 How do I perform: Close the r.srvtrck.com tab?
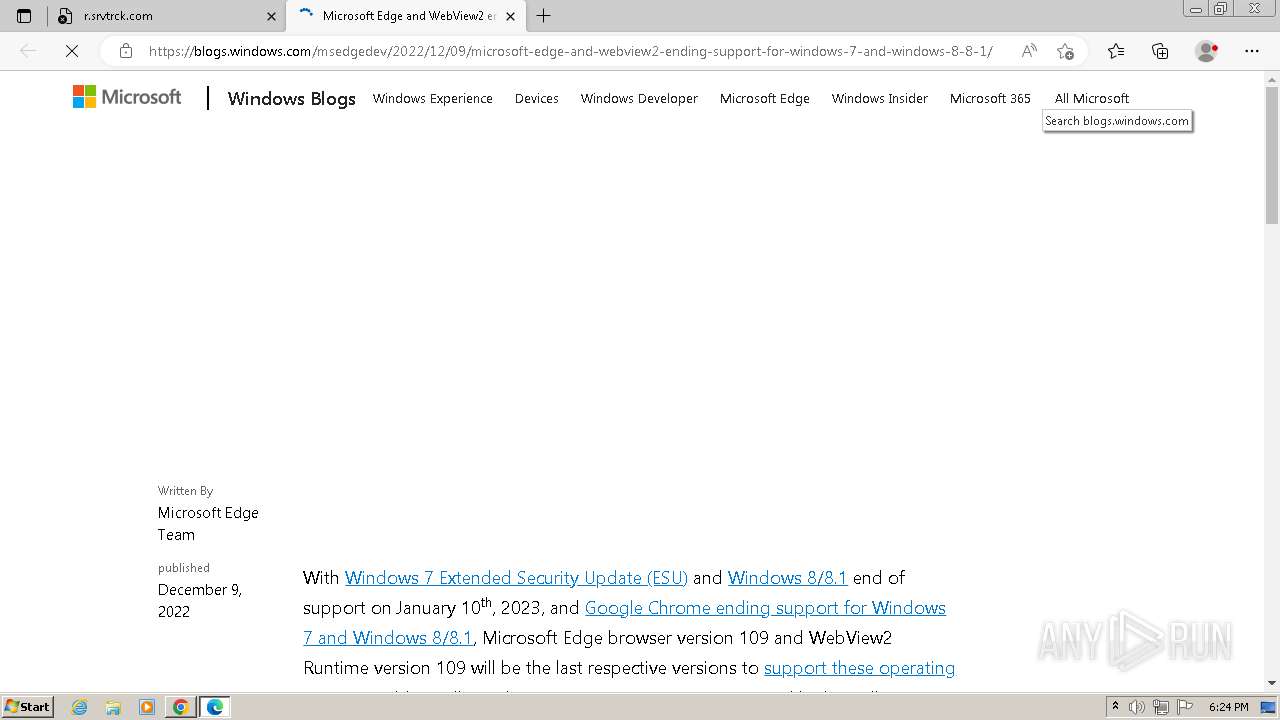tap(271, 16)
